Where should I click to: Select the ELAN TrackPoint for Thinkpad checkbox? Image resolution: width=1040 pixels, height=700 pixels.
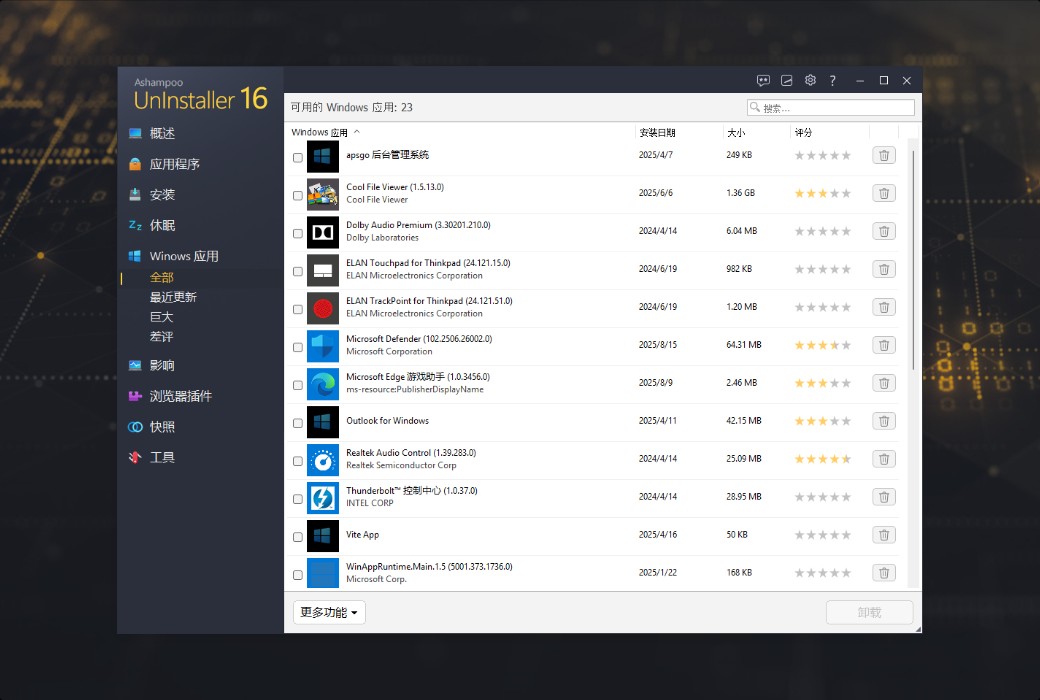(x=298, y=309)
